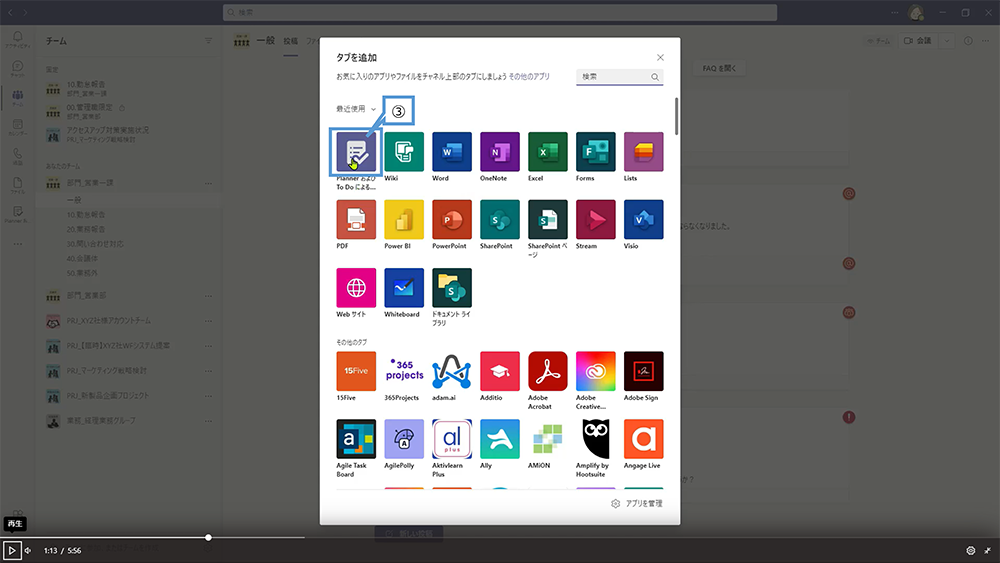Screen dimensions: 1000x563
Task: Open more options for PRJ_マーケティング戦略検討
Action: (x=208, y=371)
